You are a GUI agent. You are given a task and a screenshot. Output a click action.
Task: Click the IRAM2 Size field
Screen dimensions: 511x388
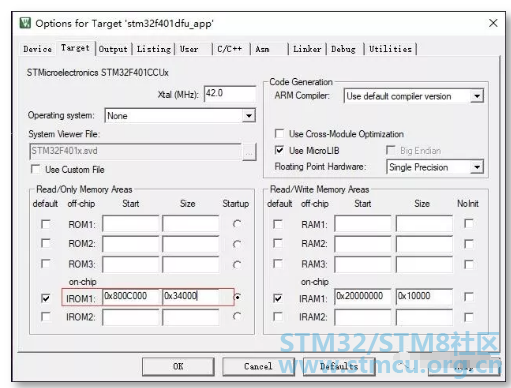(x=424, y=317)
